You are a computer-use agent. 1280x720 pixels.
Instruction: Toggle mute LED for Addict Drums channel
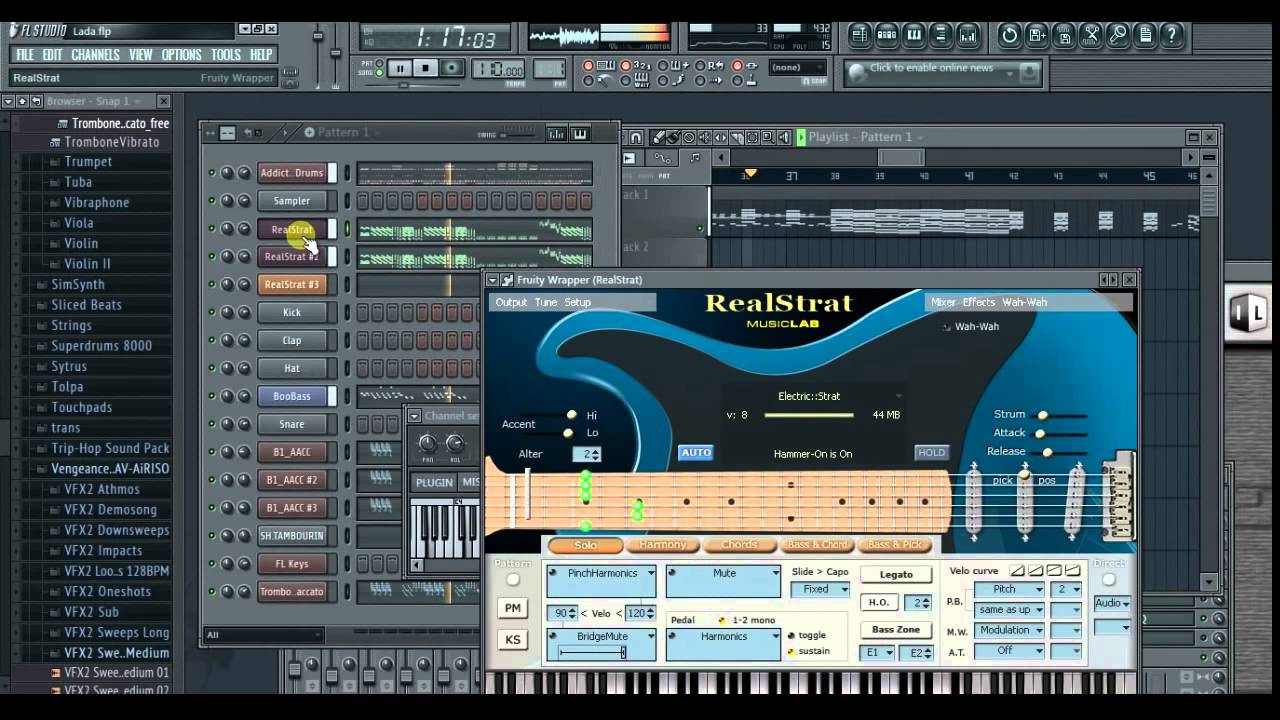click(211, 173)
